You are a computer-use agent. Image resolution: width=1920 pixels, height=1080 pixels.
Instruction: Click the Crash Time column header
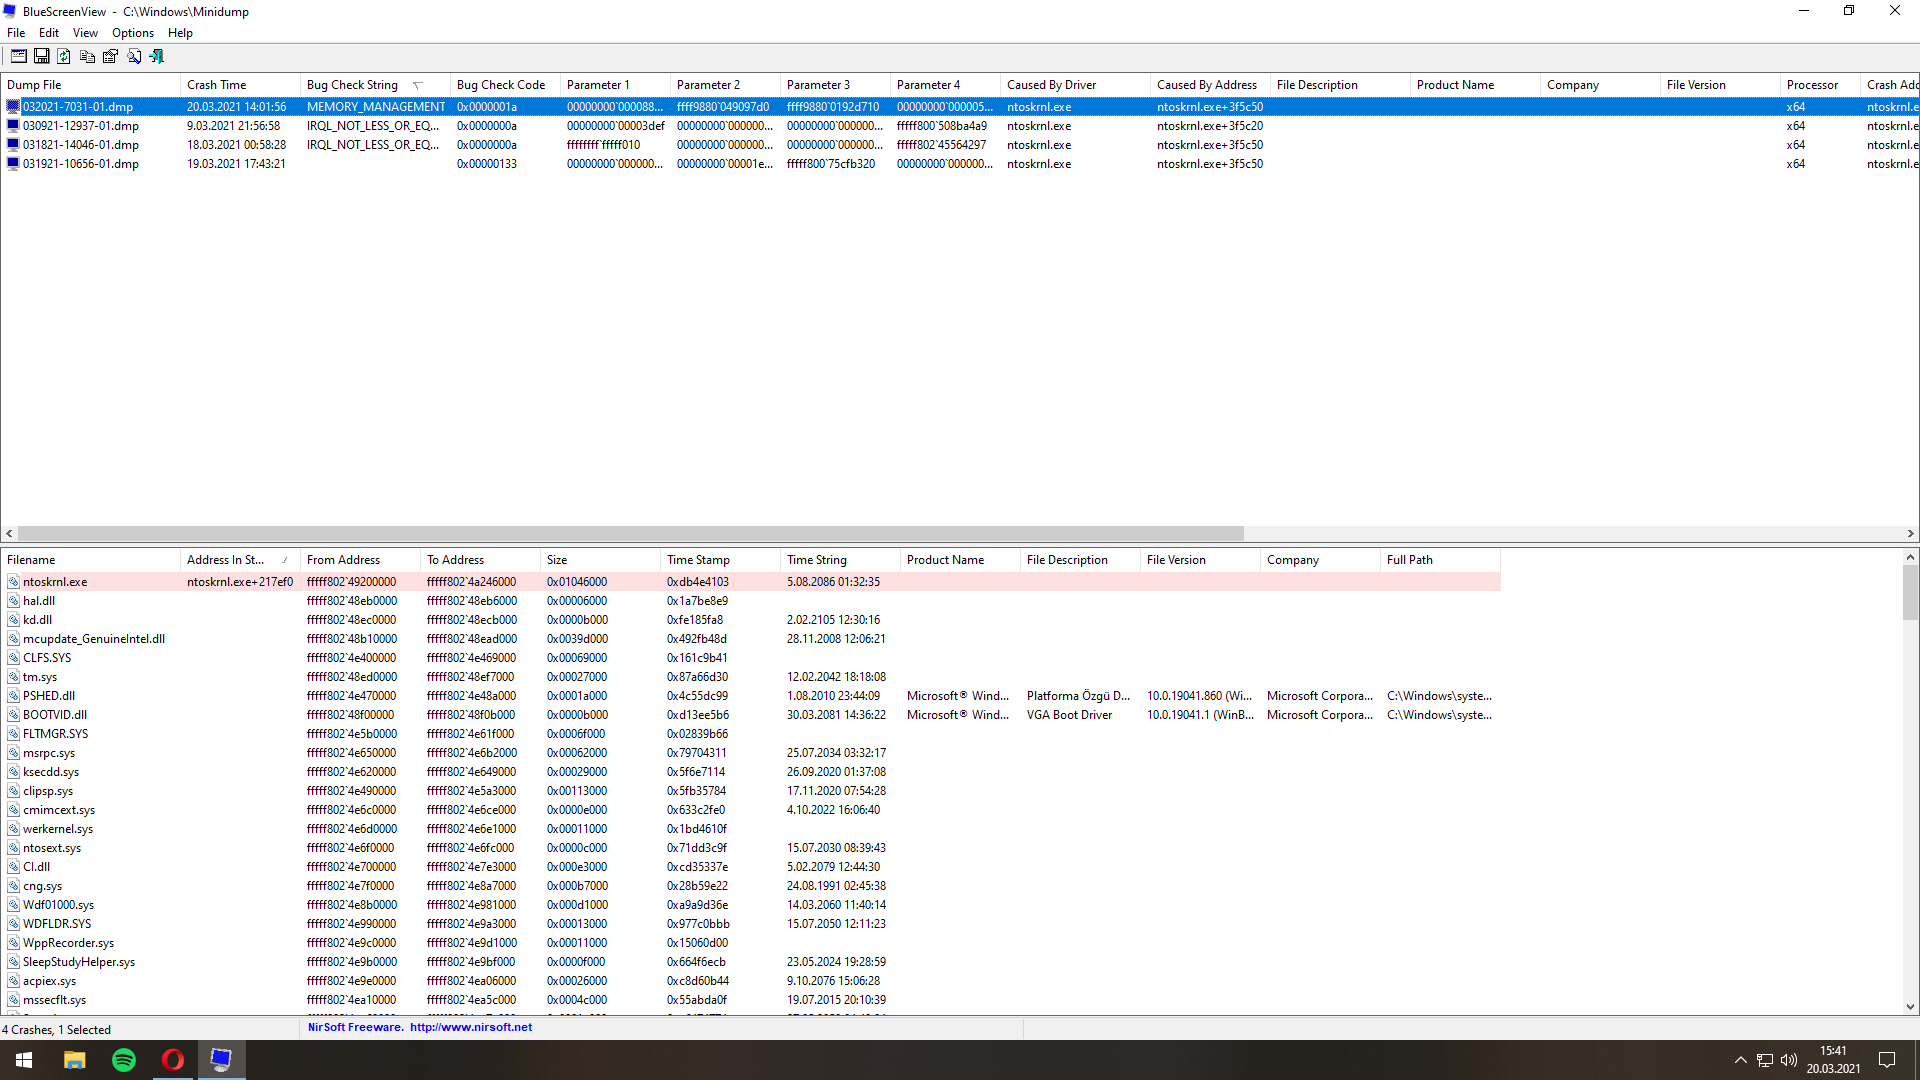point(216,85)
